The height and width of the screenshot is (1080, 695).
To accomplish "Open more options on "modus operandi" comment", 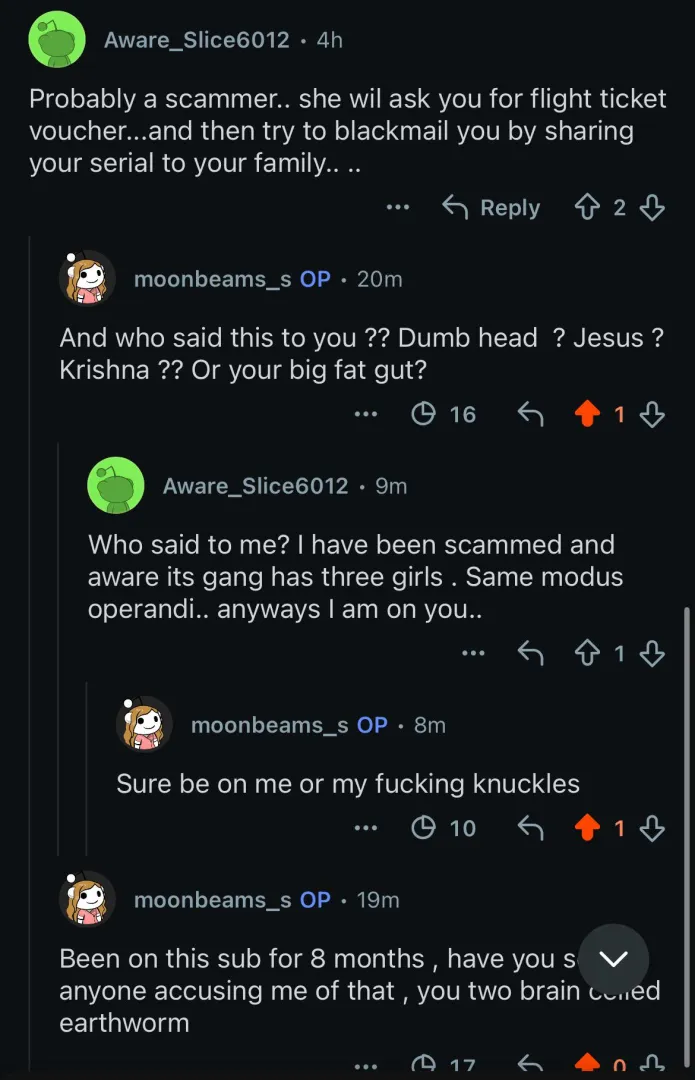I will 473,654.
